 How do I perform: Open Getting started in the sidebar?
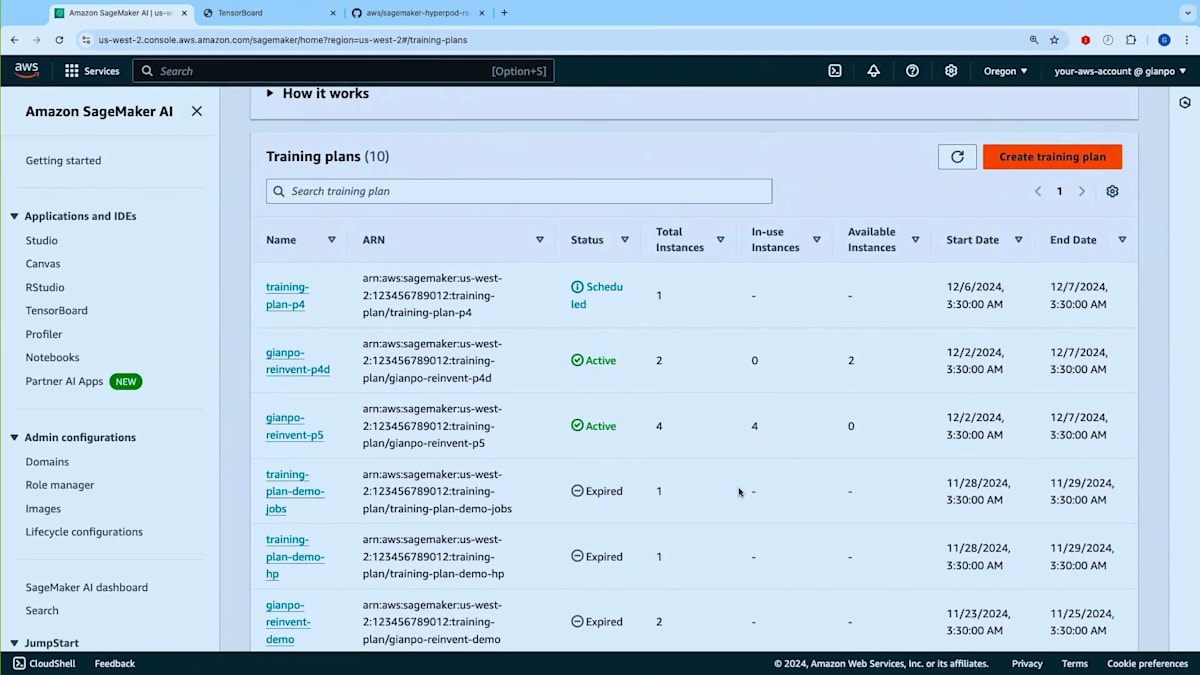point(63,160)
